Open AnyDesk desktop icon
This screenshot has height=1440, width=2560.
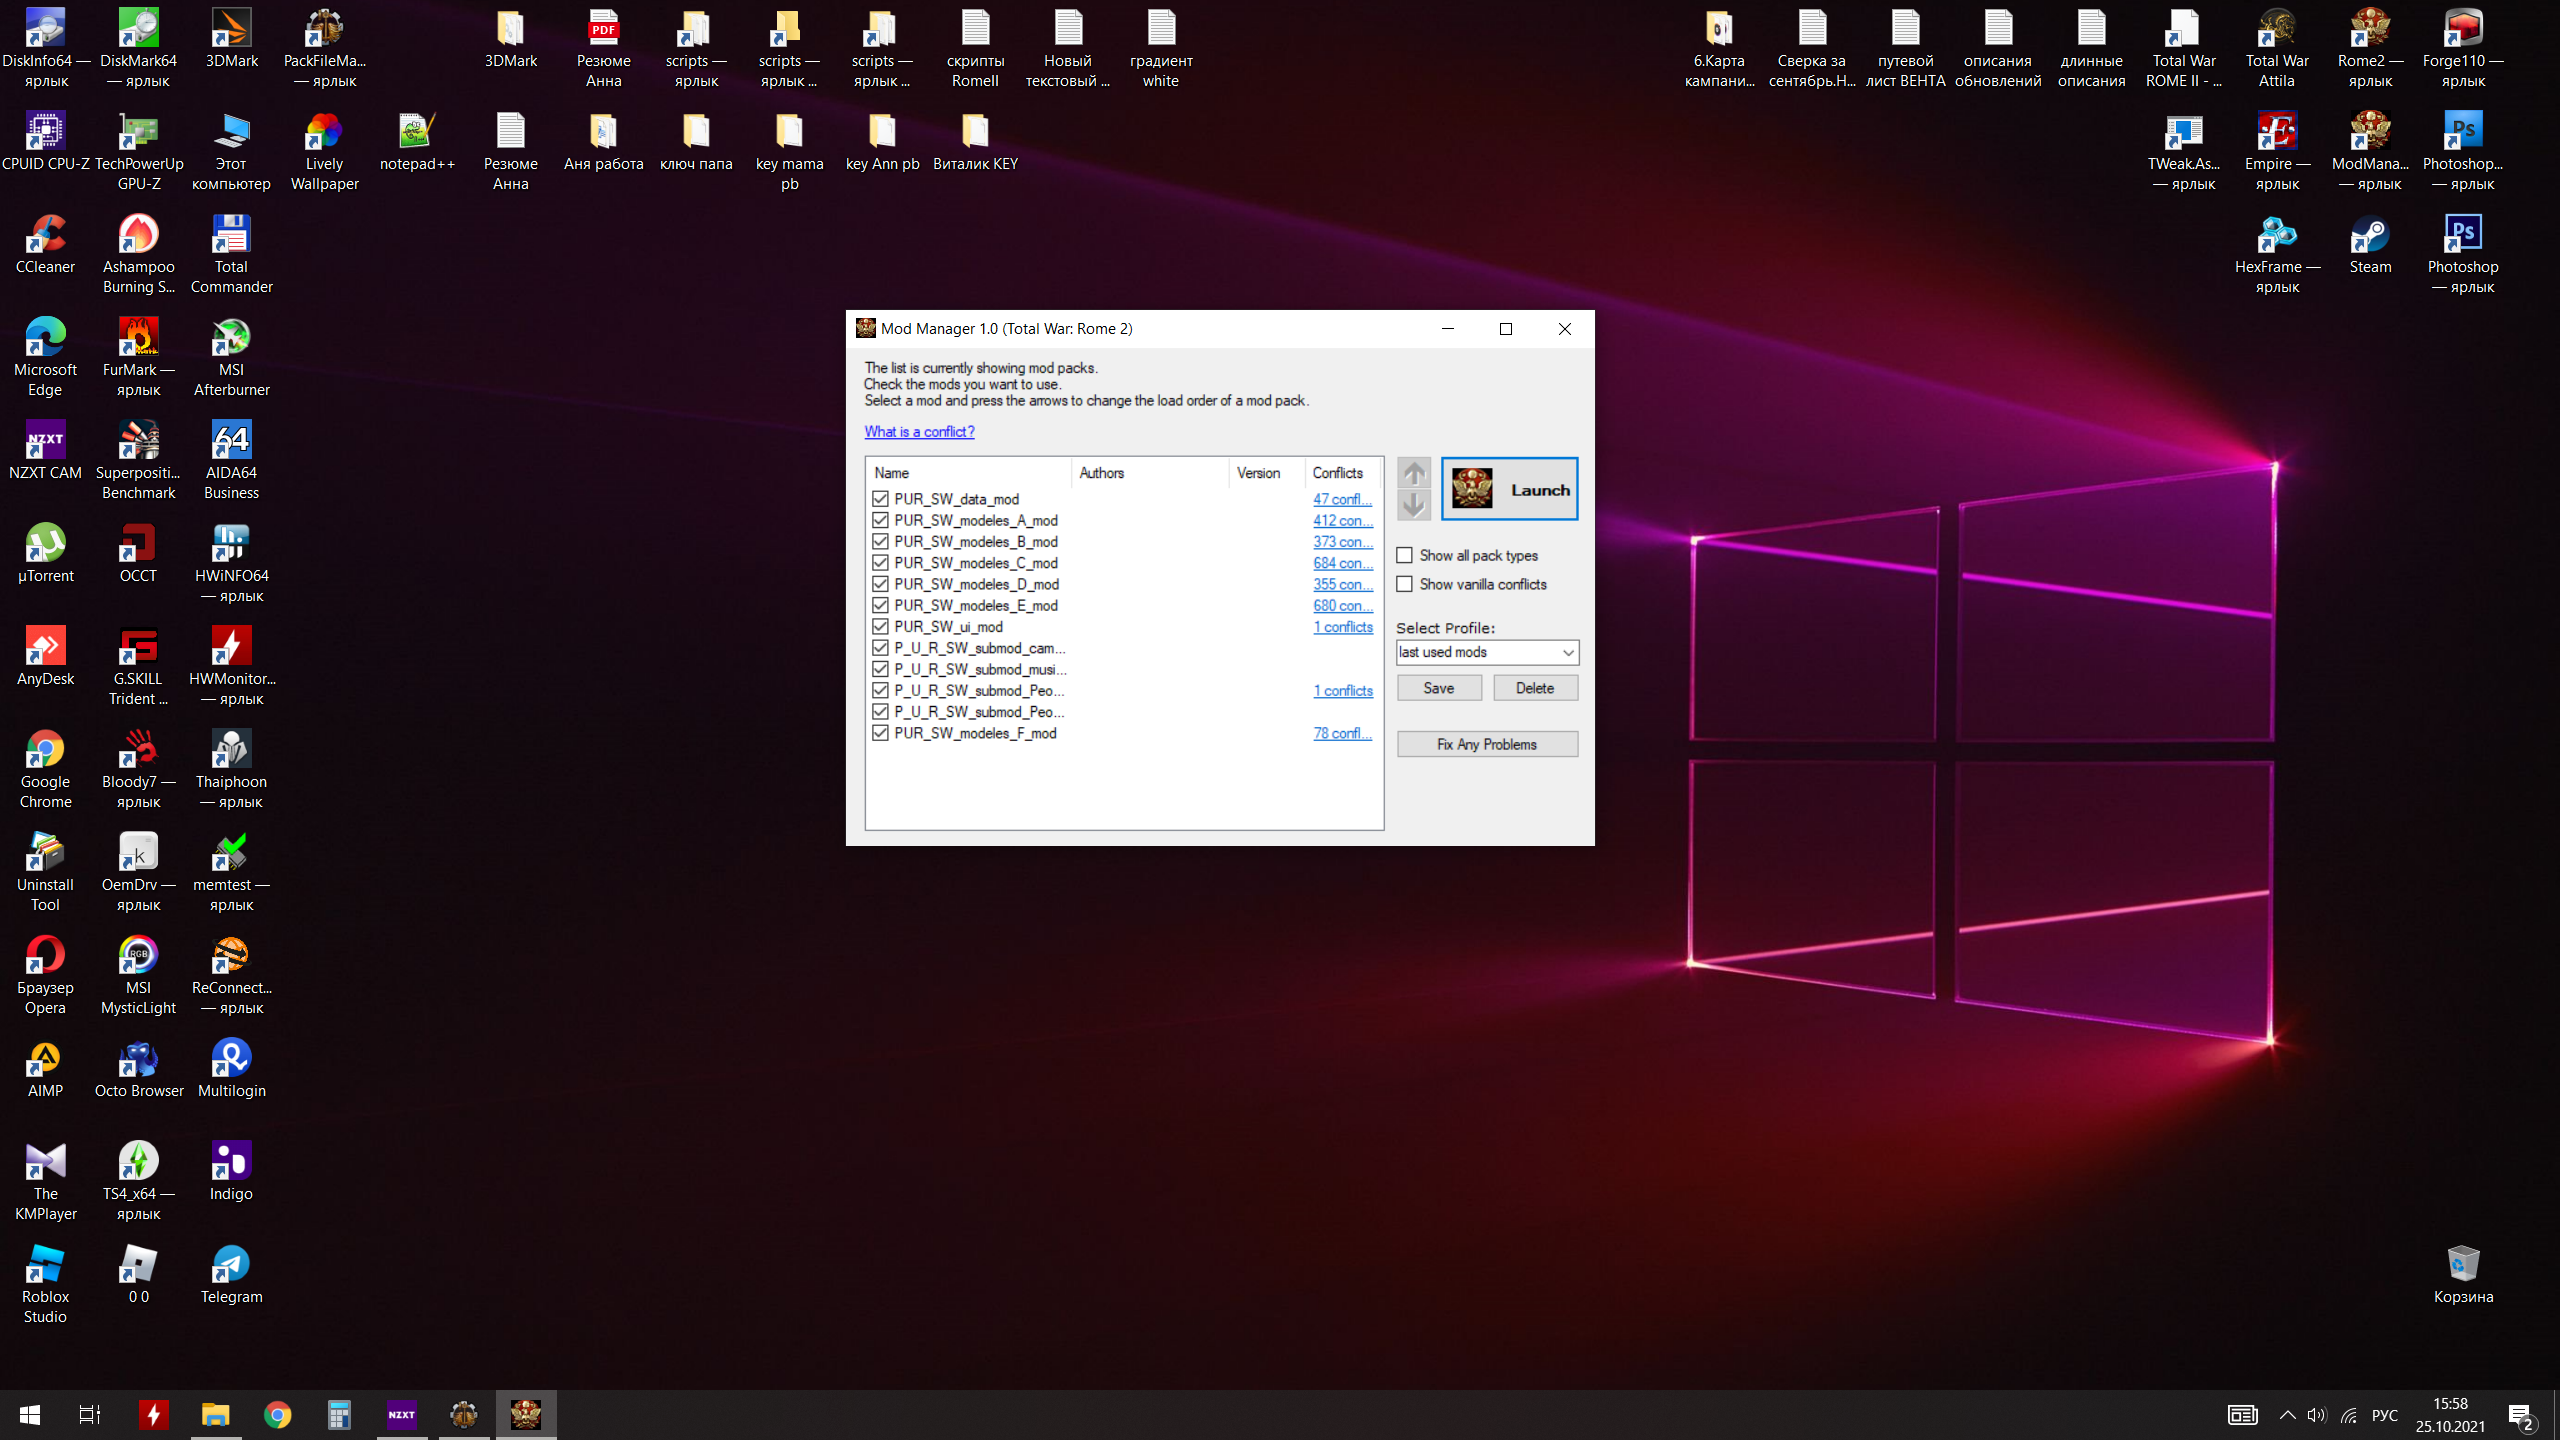[x=45, y=657]
